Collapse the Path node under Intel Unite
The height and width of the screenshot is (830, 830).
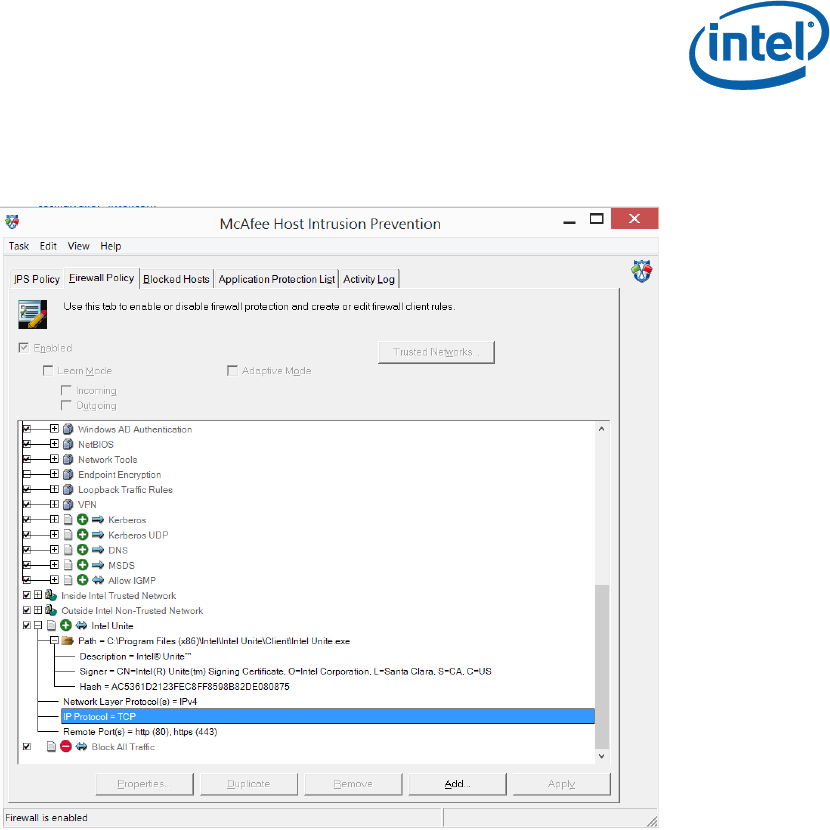pos(54,640)
